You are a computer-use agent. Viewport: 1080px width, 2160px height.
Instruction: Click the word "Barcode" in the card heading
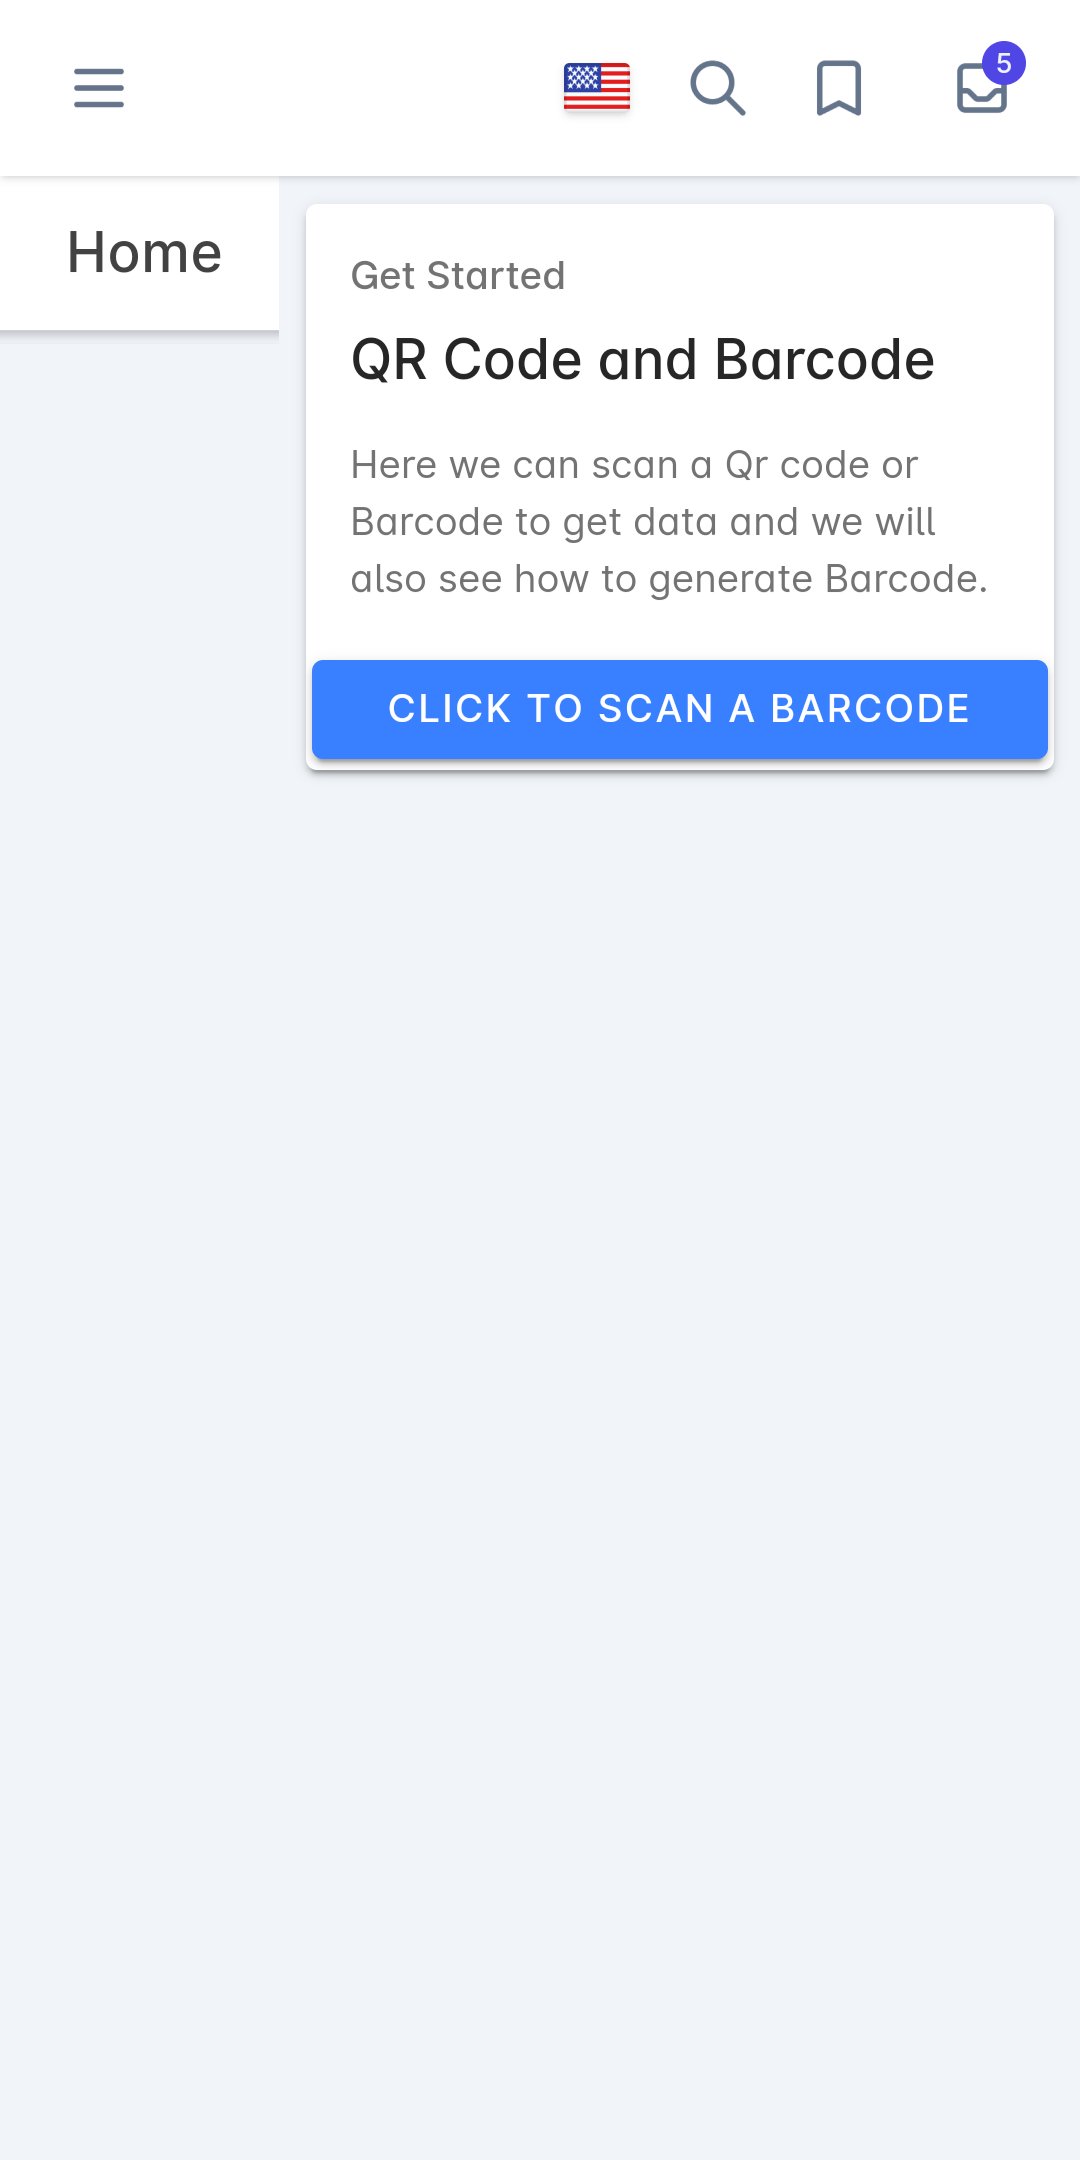pyautogui.click(x=824, y=360)
